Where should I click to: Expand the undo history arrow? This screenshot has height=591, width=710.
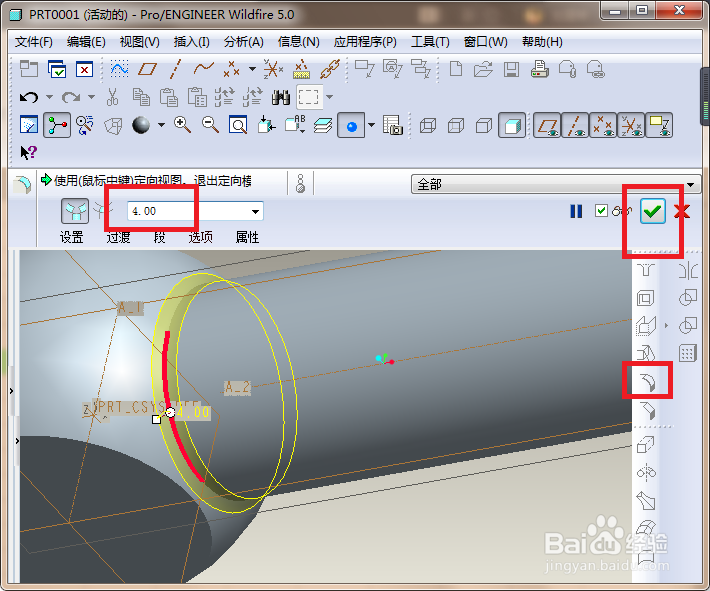pos(49,97)
